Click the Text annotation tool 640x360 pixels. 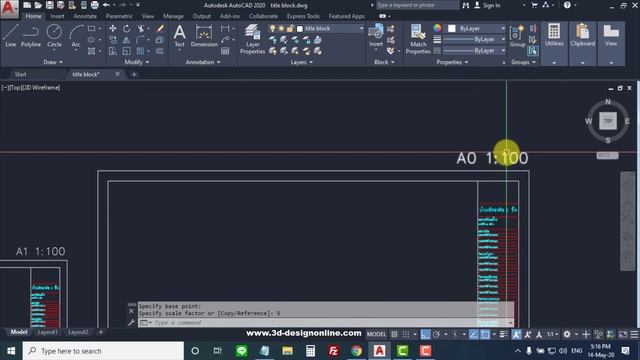click(x=180, y=36)
